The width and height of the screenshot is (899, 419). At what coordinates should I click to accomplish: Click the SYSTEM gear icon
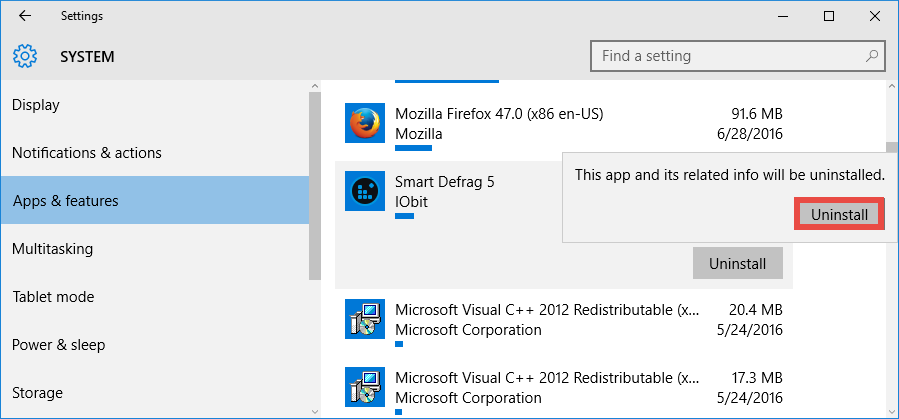click(x=25, y=56)
